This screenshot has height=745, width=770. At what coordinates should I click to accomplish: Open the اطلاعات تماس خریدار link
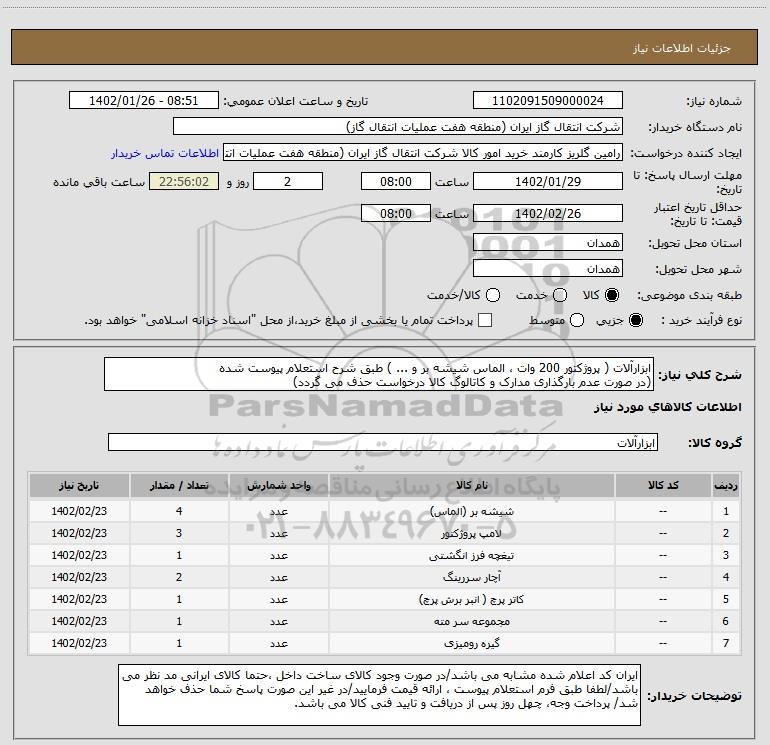(165, 153)
